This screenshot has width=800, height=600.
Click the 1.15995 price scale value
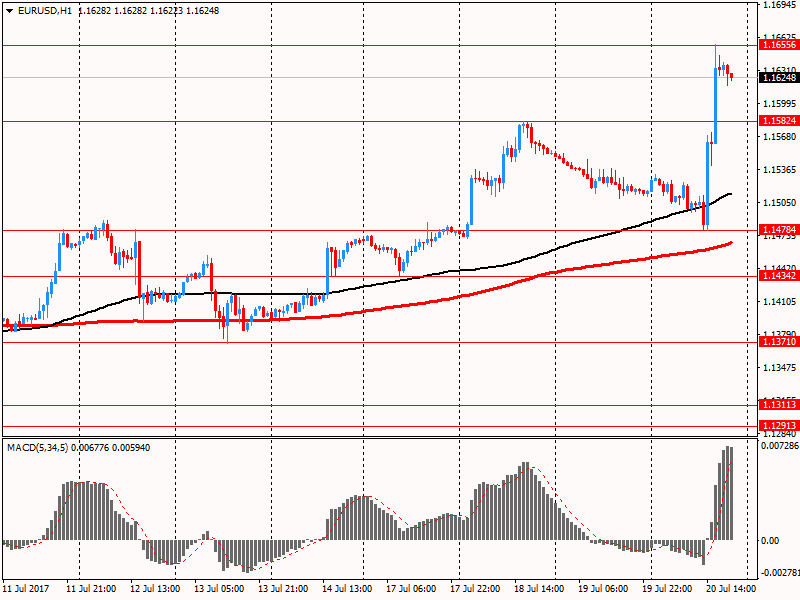pos(780,104)
